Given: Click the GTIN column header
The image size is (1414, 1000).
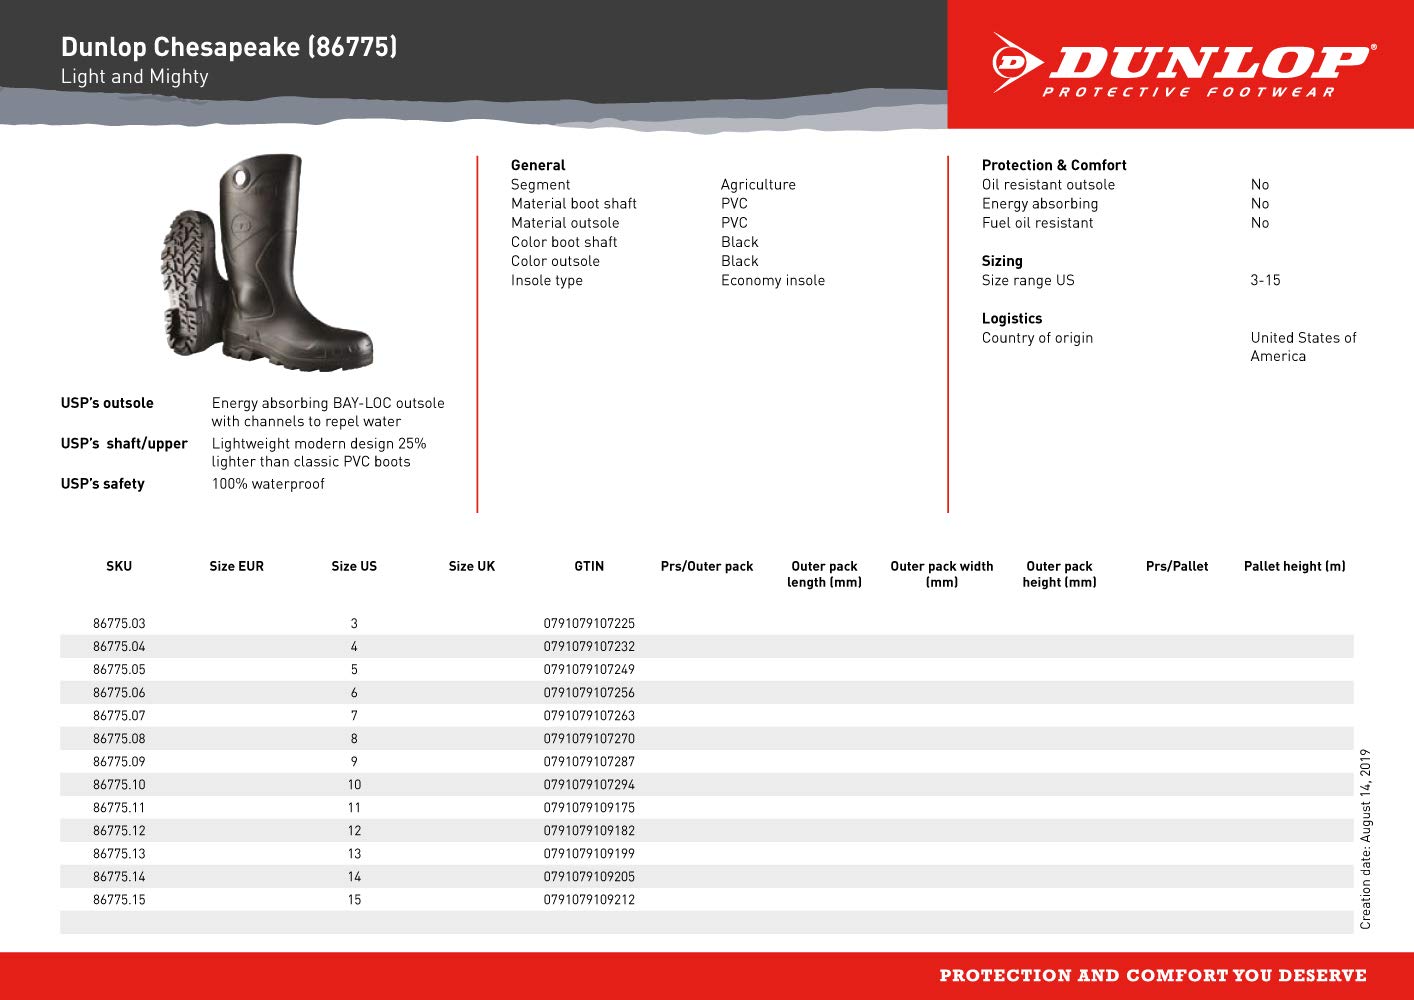Looking at the screenshot, I should [x=589, y=566].
